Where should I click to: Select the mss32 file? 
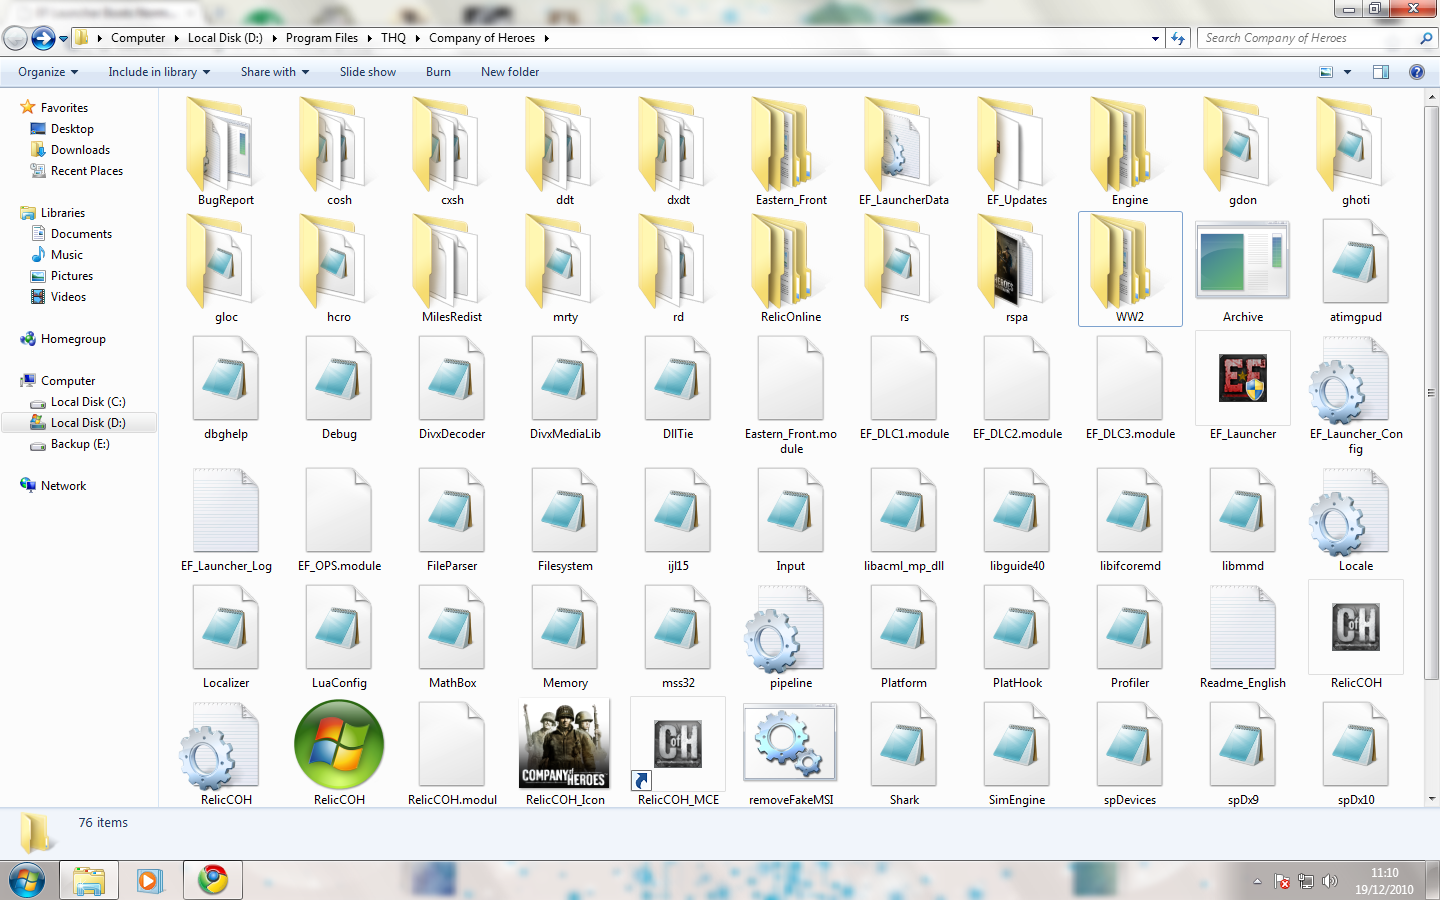click(678, 635)
